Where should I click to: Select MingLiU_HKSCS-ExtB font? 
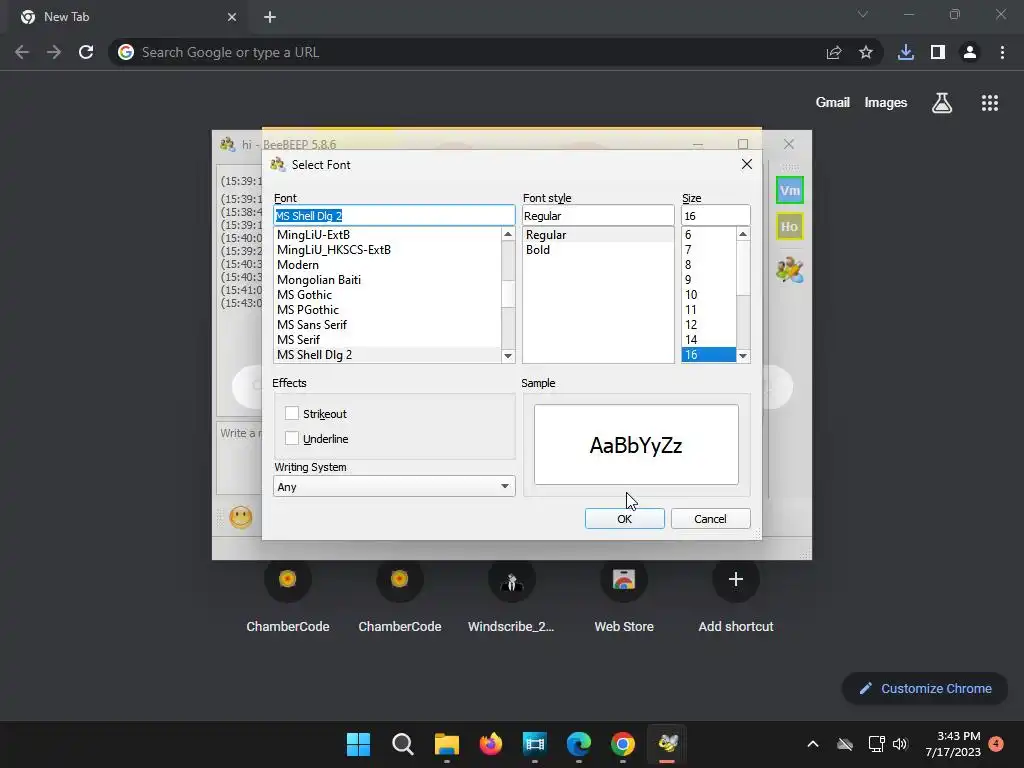(x=388, y=249)
